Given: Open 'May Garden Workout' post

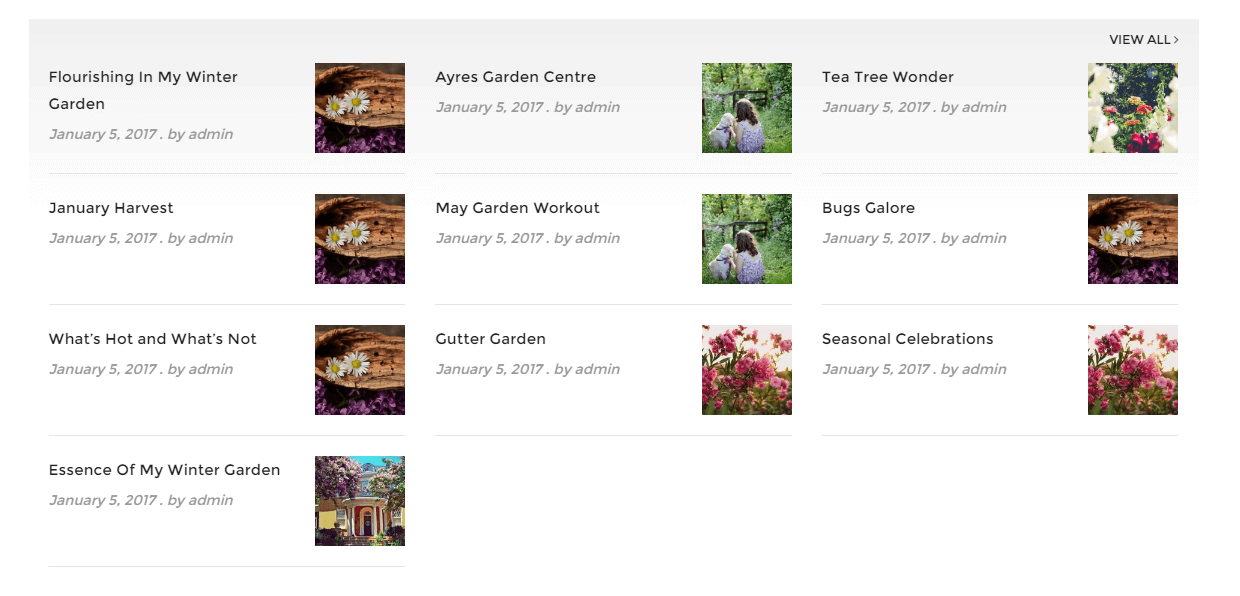Looking at the screenshot, I should [518, 208].
